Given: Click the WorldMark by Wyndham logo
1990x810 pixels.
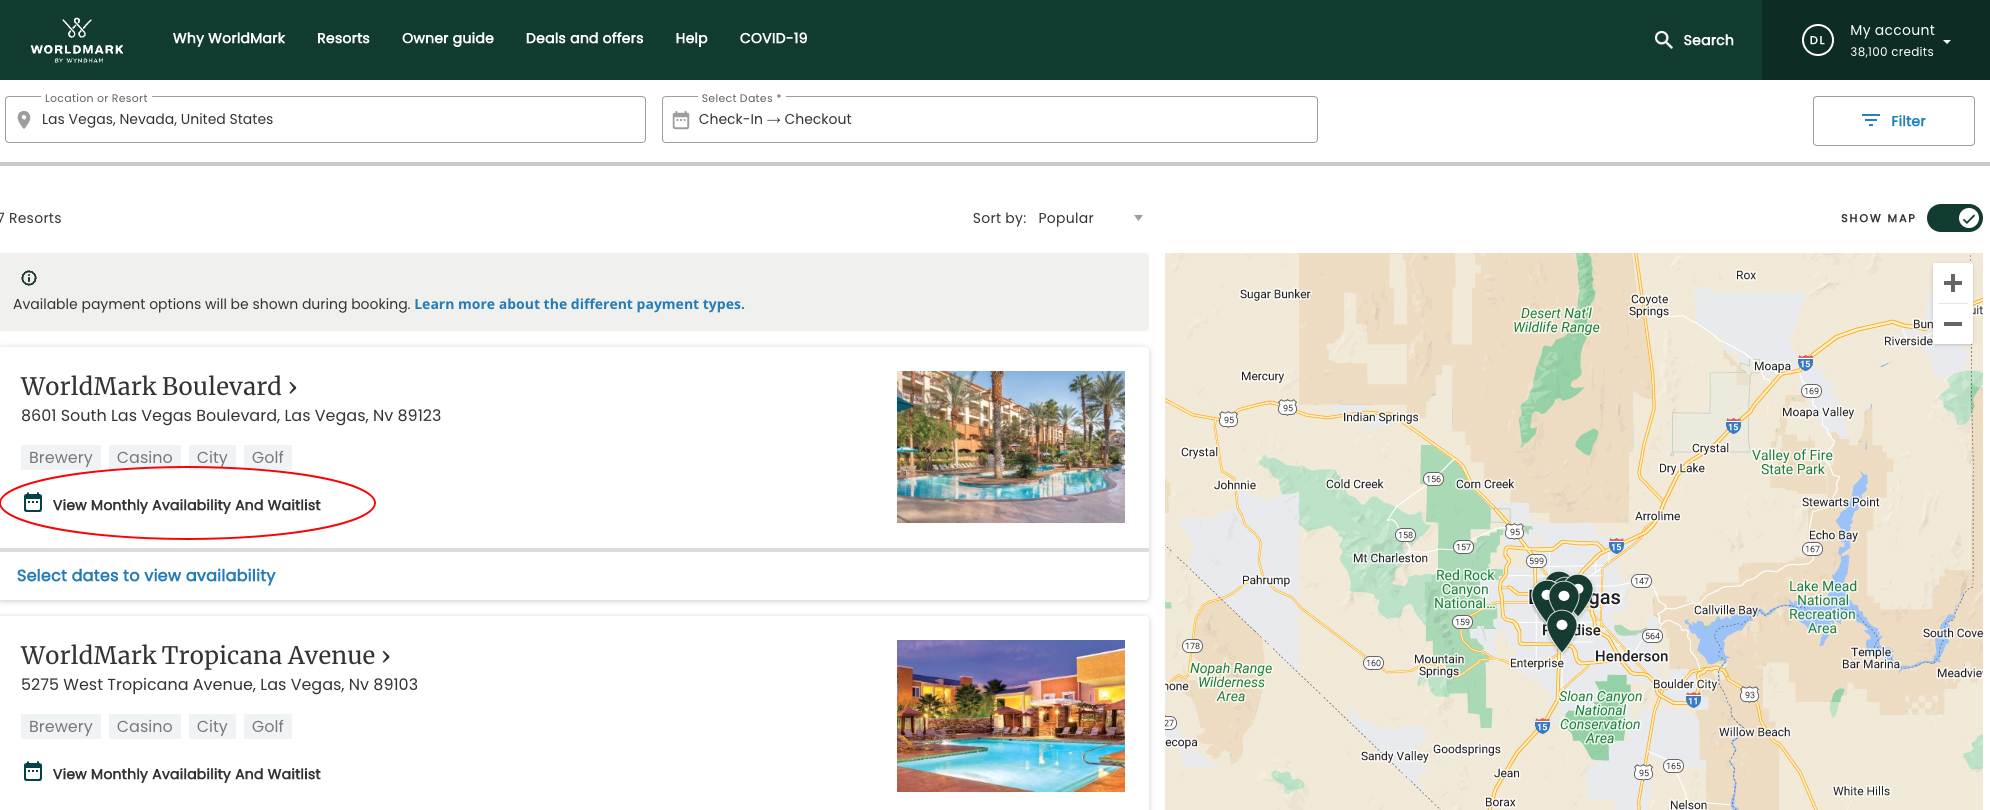Looking at the screenshot, I should click(x=77, y=40).
